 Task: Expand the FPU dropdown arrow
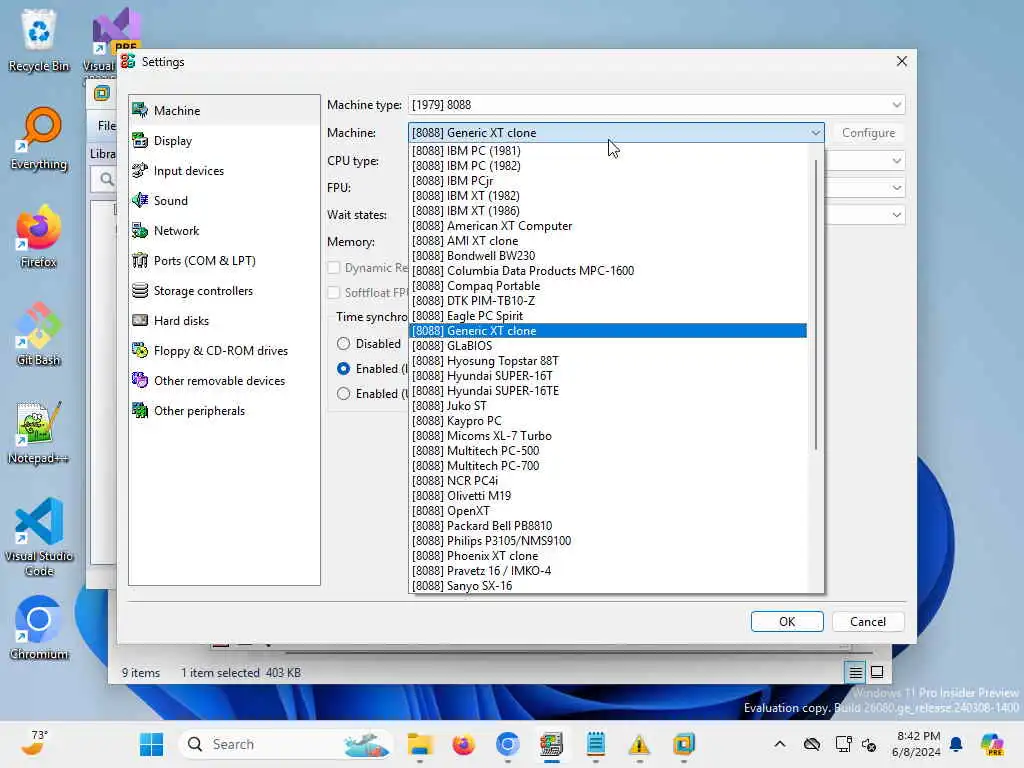coord(897,187)
